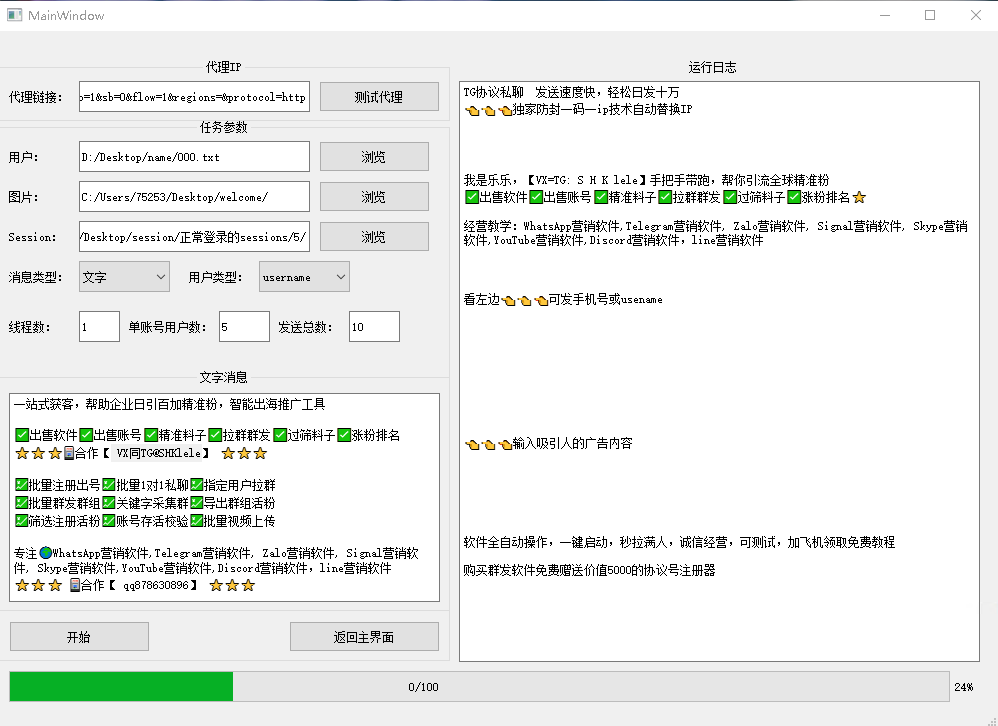Click the "代理链接:" label
The width and height of the screenshot is (998, 726).
(36, 97)
